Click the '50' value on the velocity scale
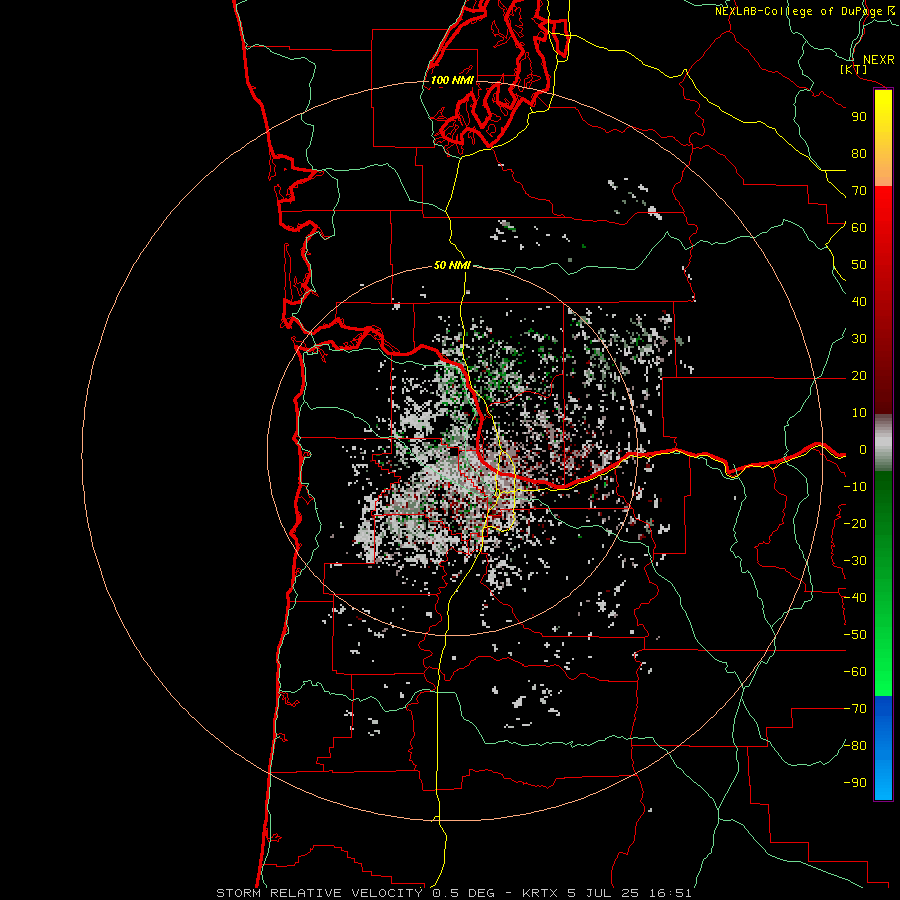The height and width of the screenshot is (900, 900). 859,265
